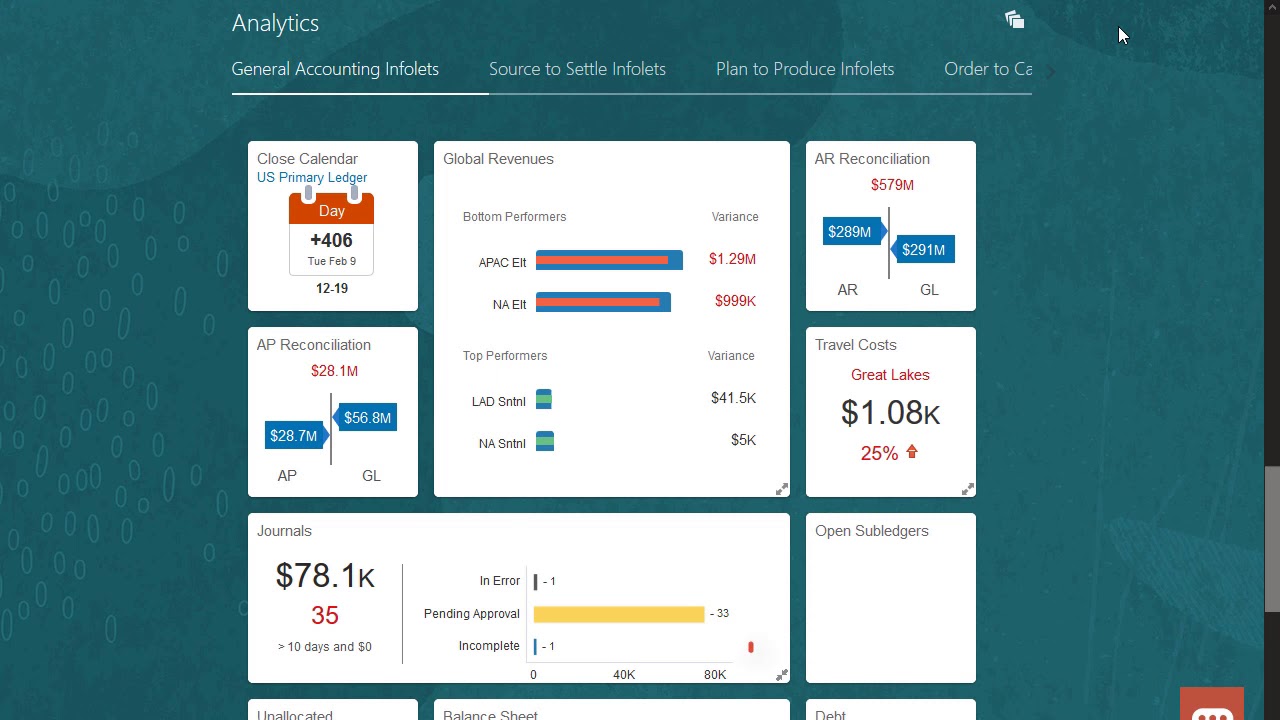The image size is (1280, 720).
Task: Click the $56.8M GL flag
Action: [x=366, y=418]
